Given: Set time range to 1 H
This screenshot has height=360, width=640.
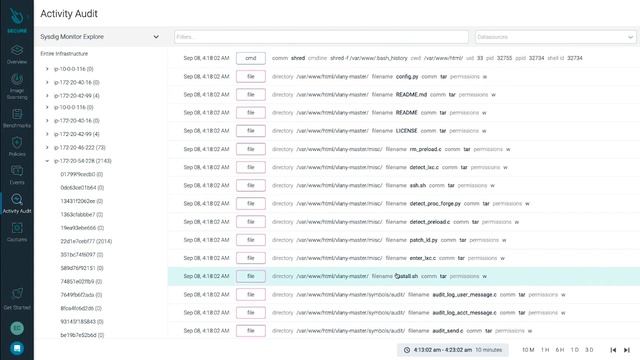Looking at the screenshot, I should click(545, 350).
